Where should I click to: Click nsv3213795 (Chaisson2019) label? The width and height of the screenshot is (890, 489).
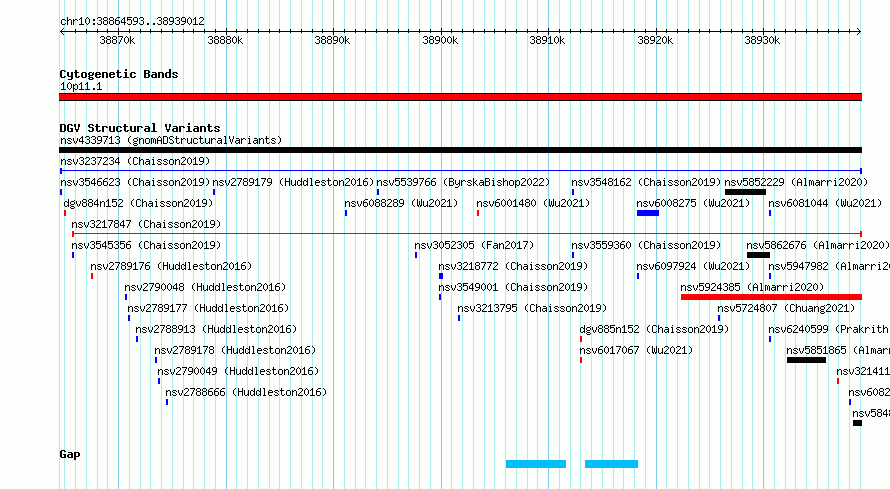pos(532,308)
